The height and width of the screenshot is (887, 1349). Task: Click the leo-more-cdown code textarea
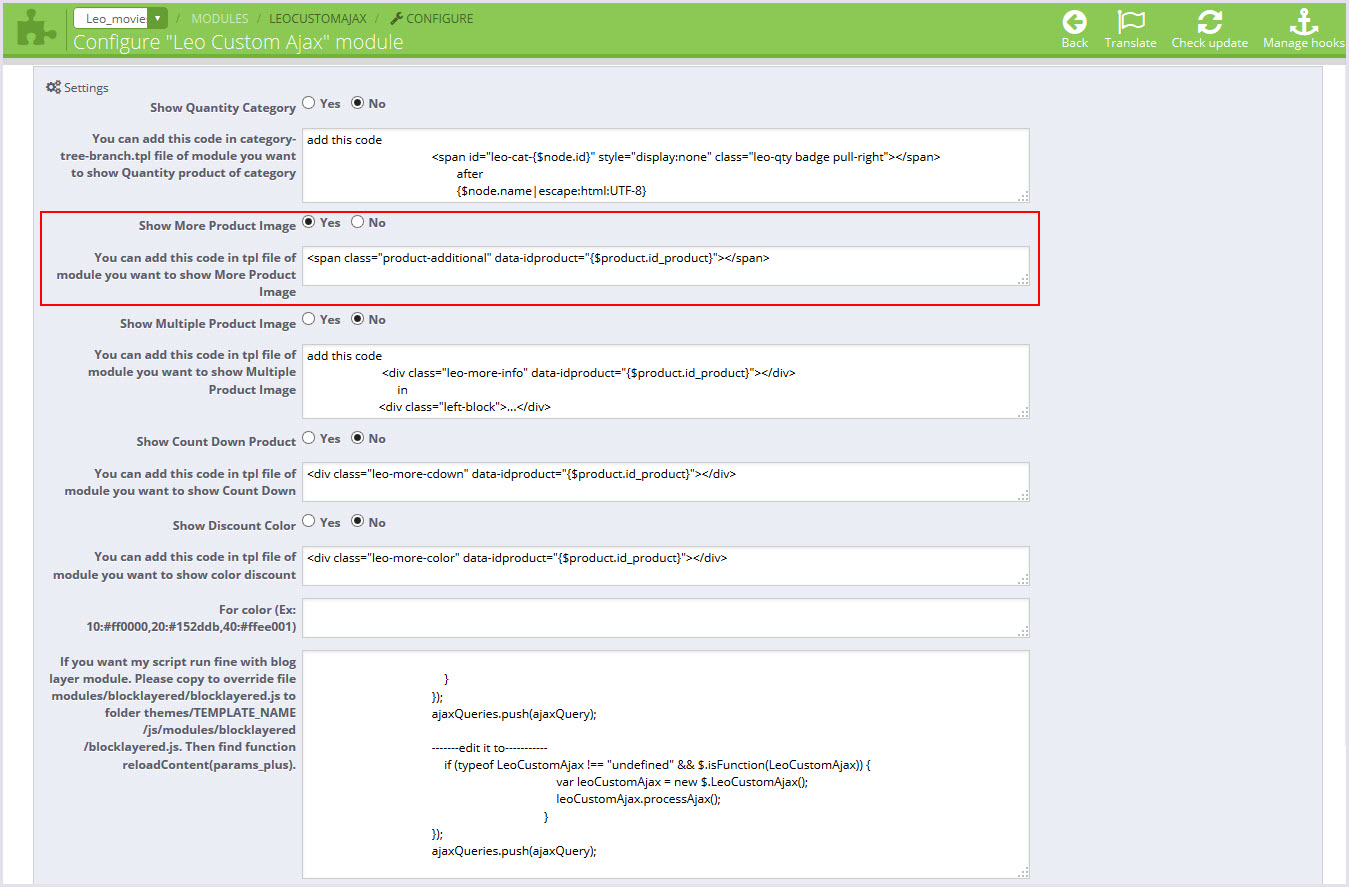pyautogui.click(x=665, y=482)
